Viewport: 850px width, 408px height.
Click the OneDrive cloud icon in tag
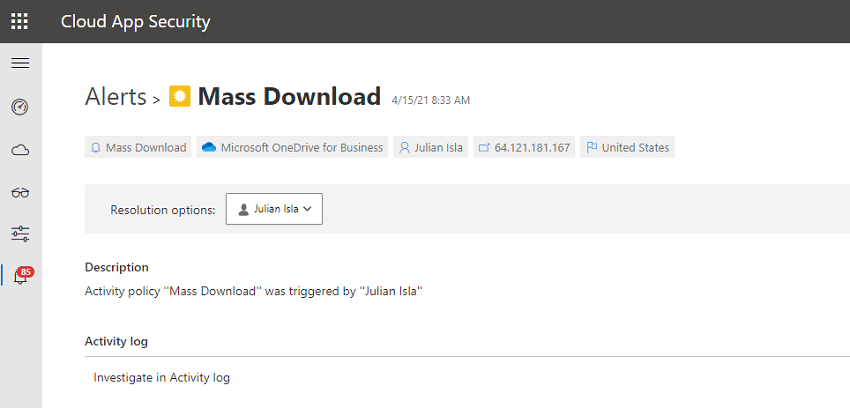click(x=209, y=147)
